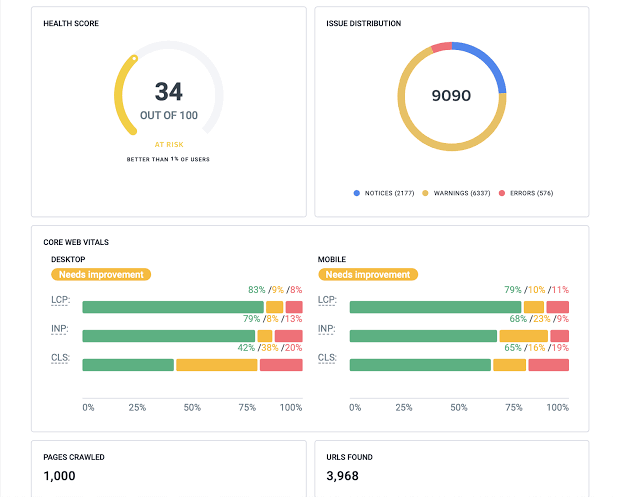Toggle the Errors (576) legend entry
This screenshot has width=617, height=497.
(529, 192)
